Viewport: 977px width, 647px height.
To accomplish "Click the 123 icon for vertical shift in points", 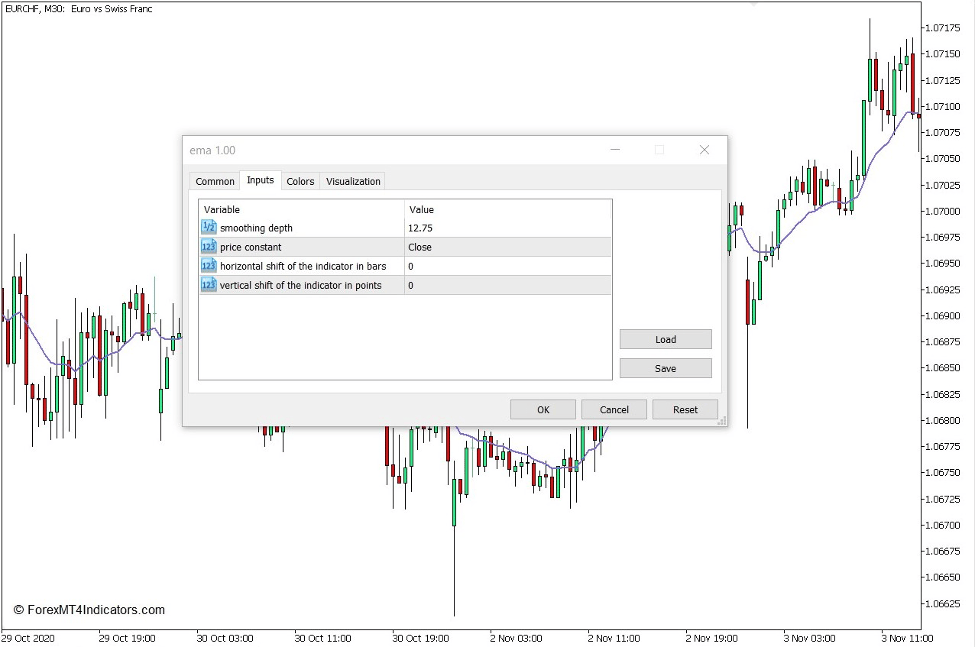I will [208, 285].
